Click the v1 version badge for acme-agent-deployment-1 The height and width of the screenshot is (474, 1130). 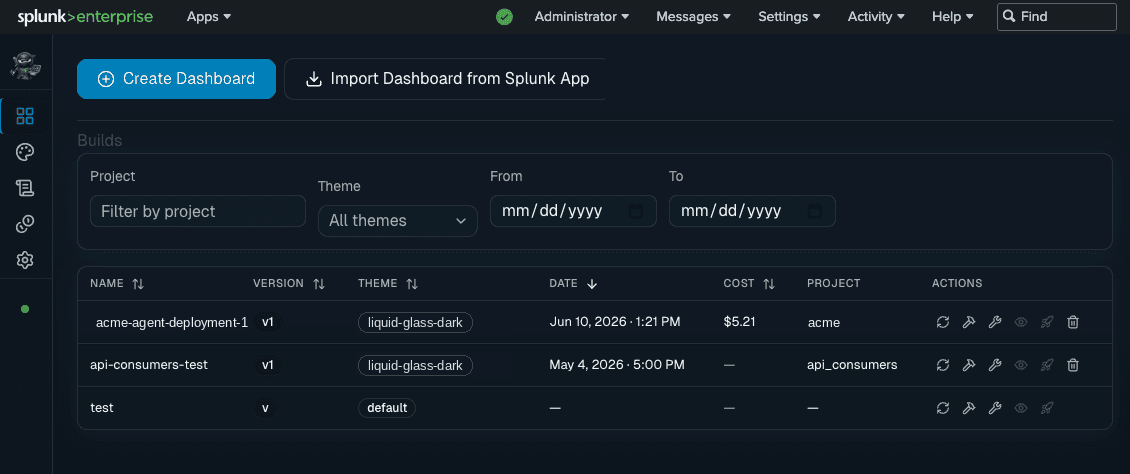(267, 322)
